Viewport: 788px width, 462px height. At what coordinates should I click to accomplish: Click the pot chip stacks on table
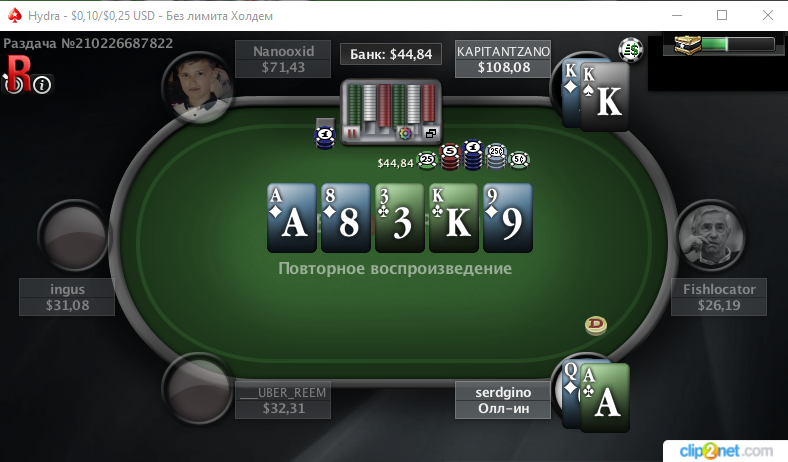[x=473, y=155]
